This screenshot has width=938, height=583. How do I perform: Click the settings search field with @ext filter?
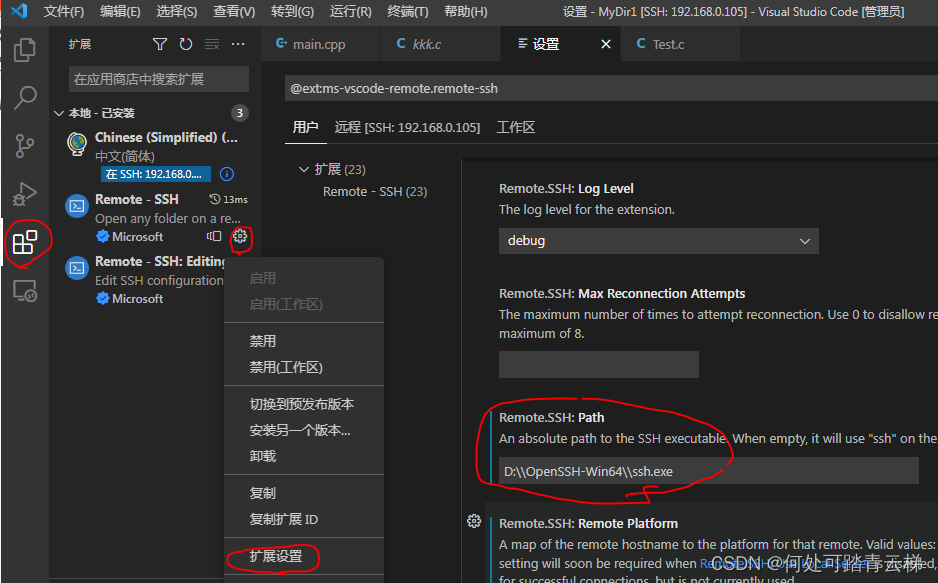(611, 88)
